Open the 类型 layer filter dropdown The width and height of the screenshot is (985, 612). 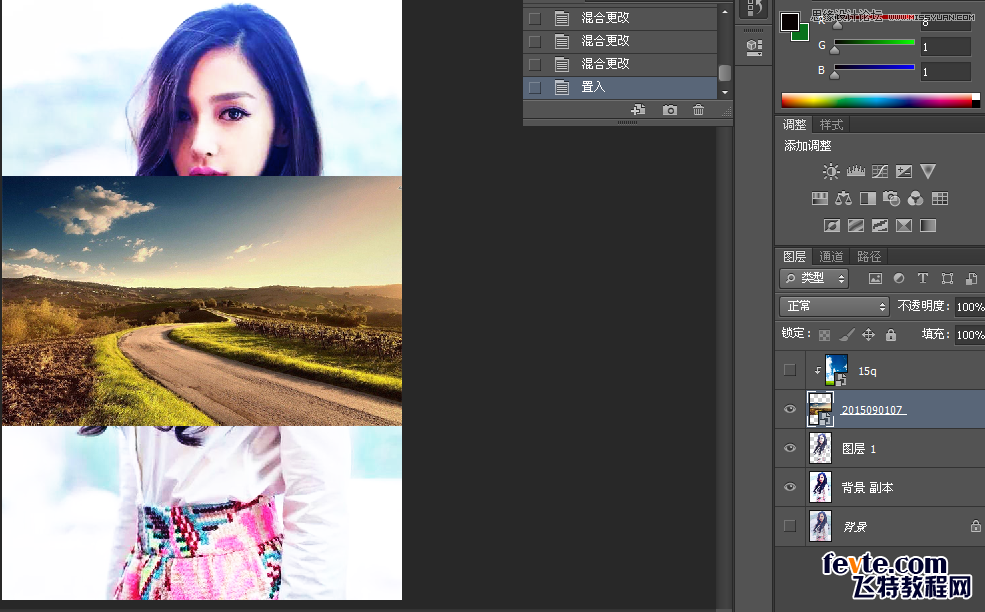(813, 278)
